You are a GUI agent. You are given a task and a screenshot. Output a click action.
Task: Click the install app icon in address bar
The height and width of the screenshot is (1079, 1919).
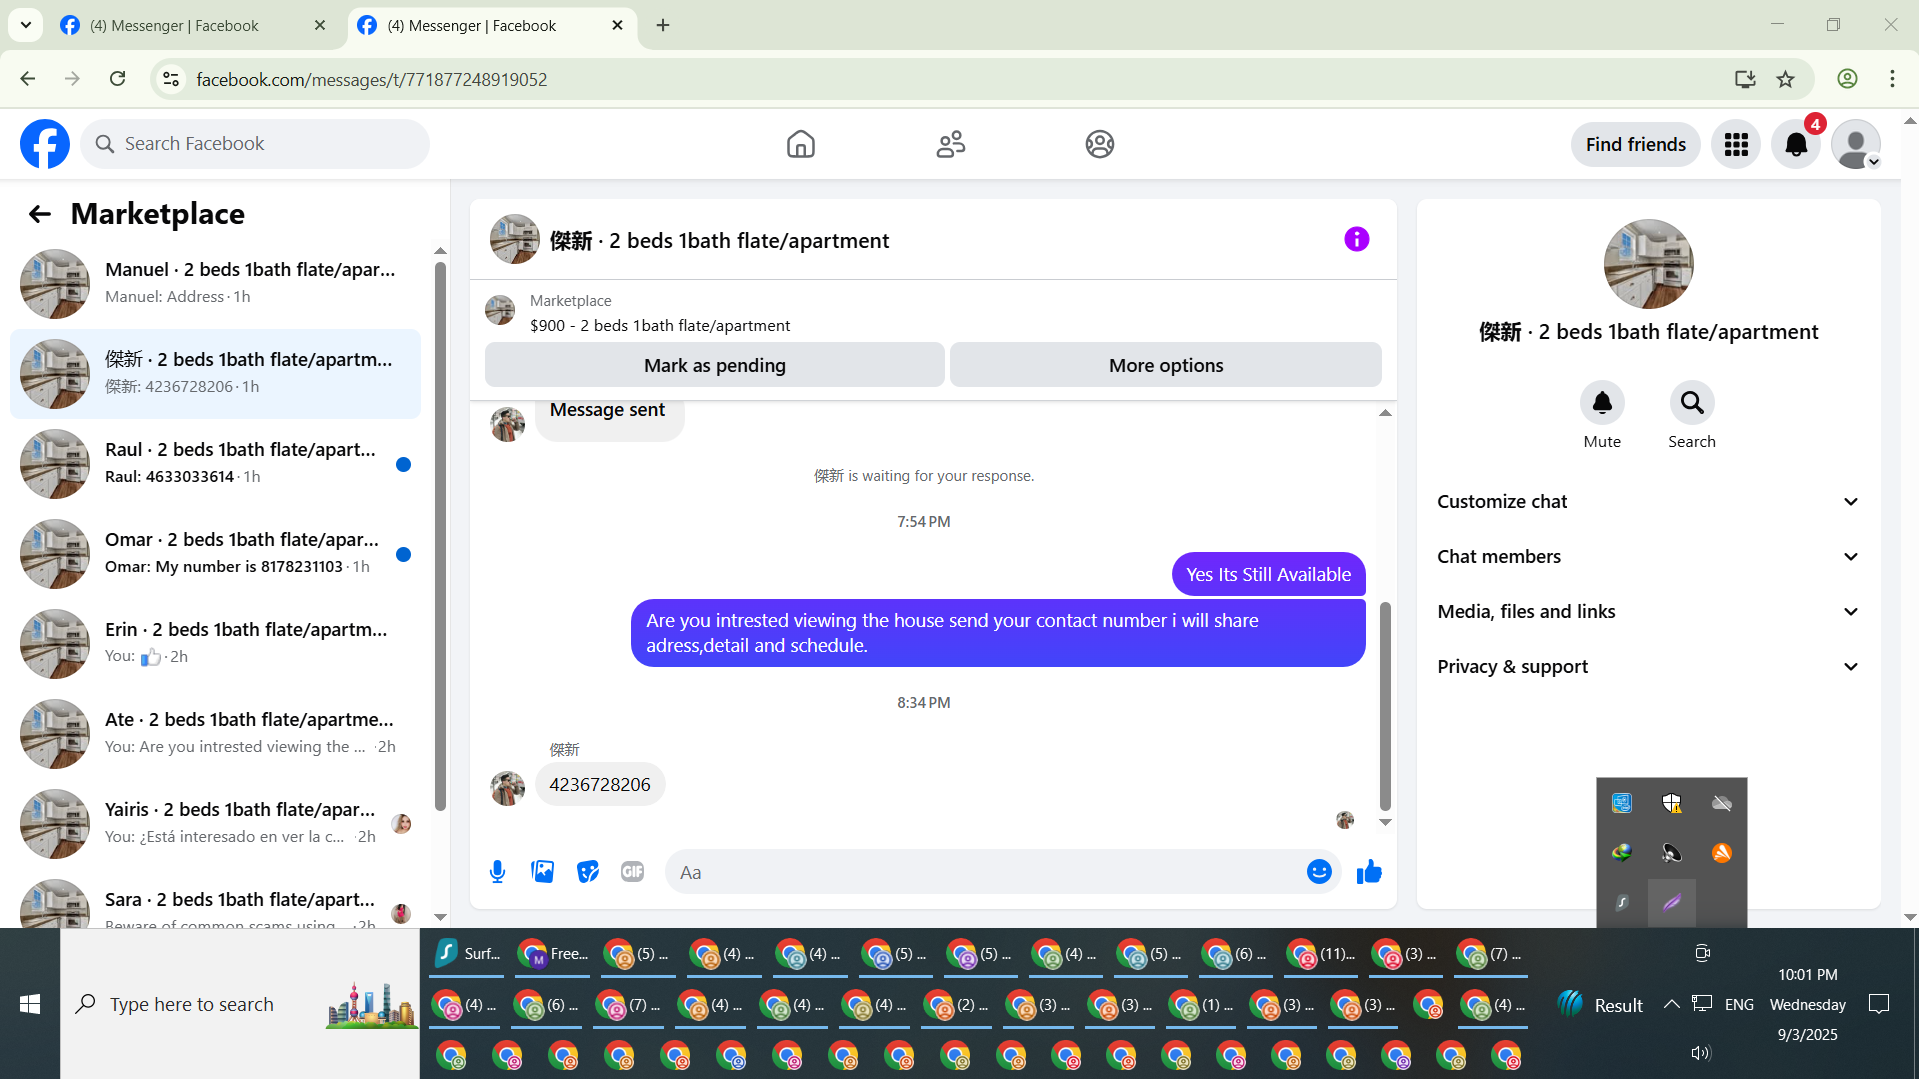pyautogui.click(x=1745, y=79)
